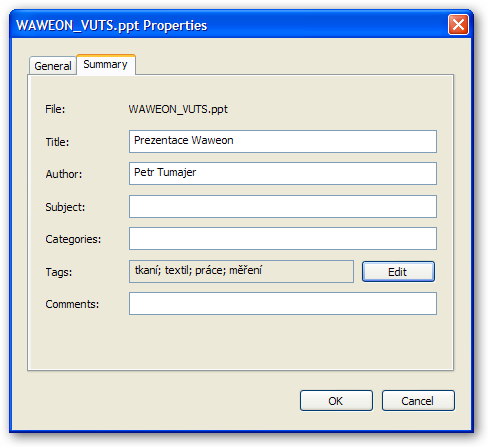Click the "Tags:" label
This screenshot has height=447, width=488.
(59, 272)
